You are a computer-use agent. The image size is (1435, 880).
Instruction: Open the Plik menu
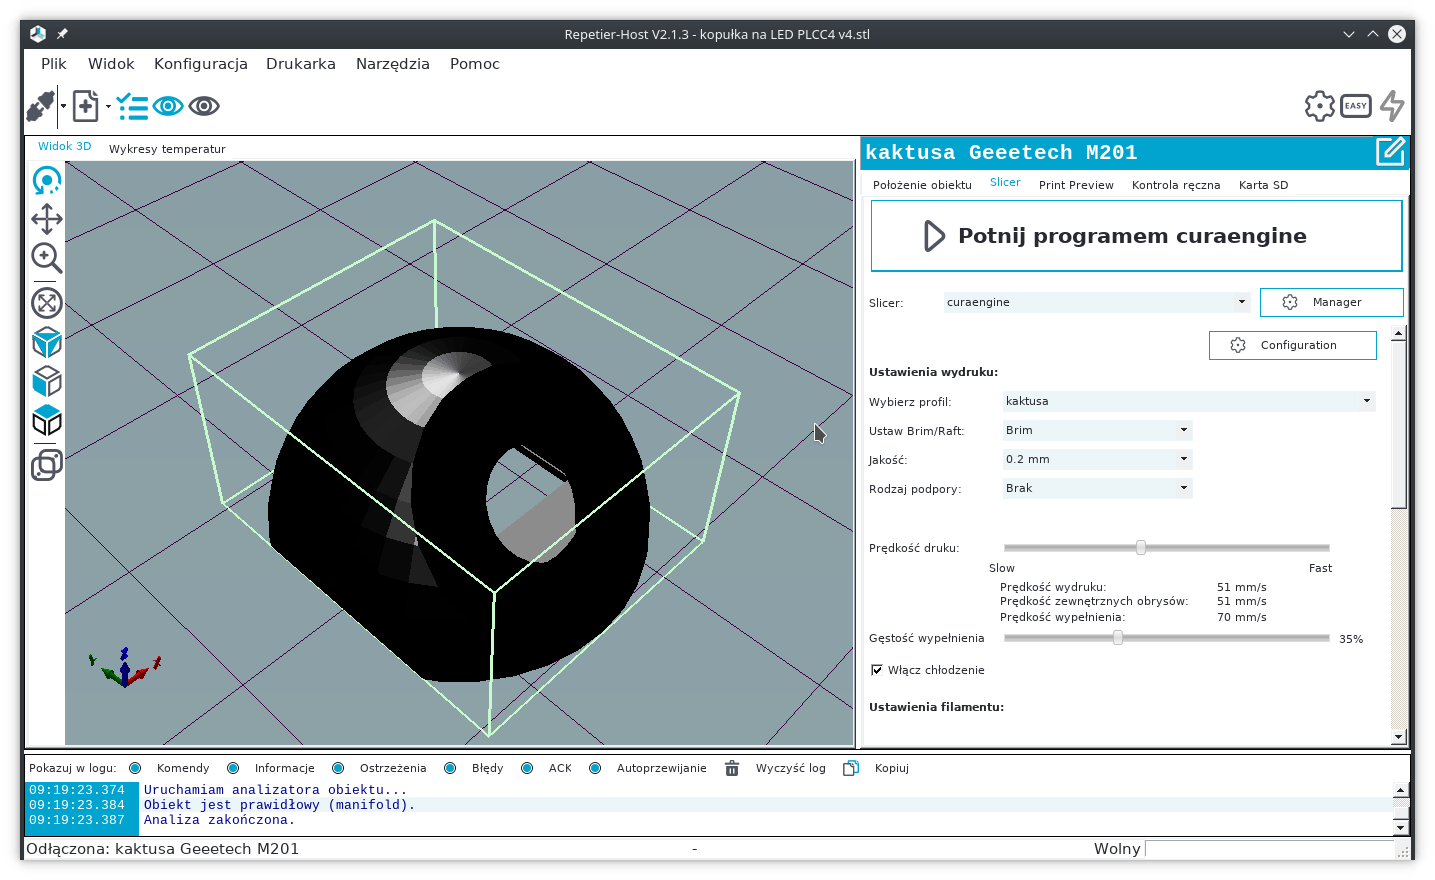click(54, 64)
